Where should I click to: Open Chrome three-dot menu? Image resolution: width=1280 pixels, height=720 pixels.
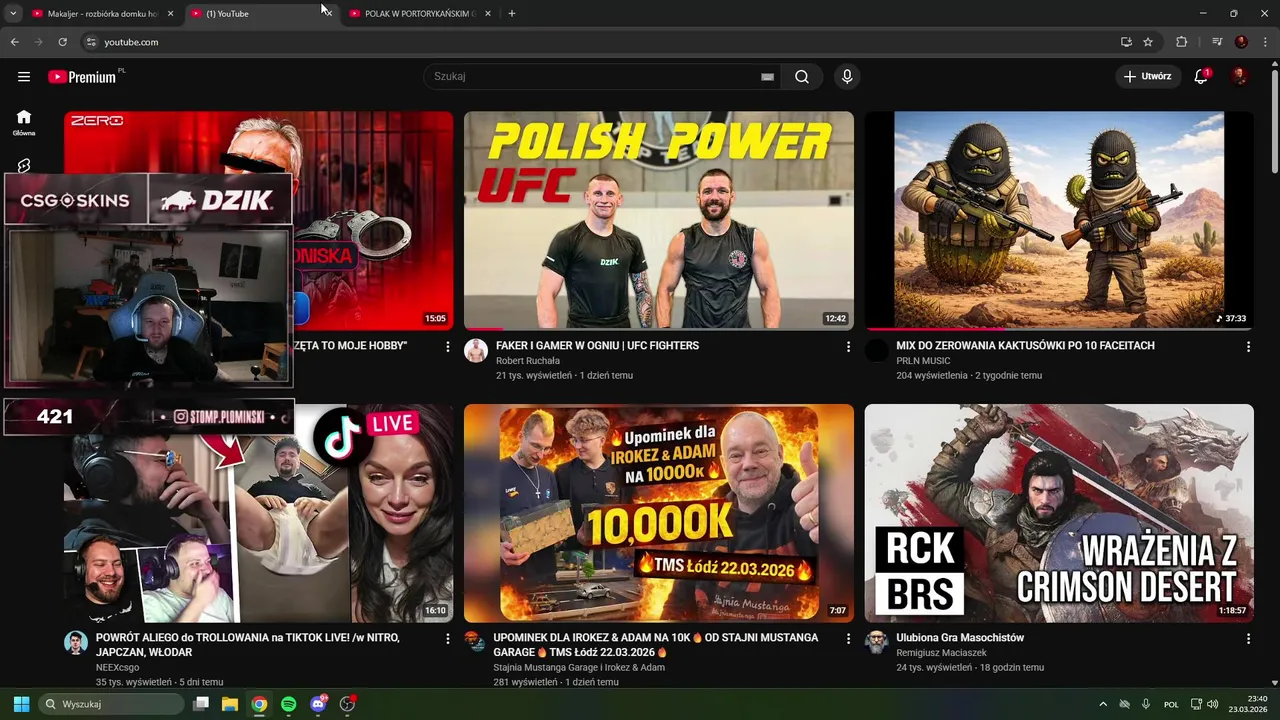tap(1265, 42)
